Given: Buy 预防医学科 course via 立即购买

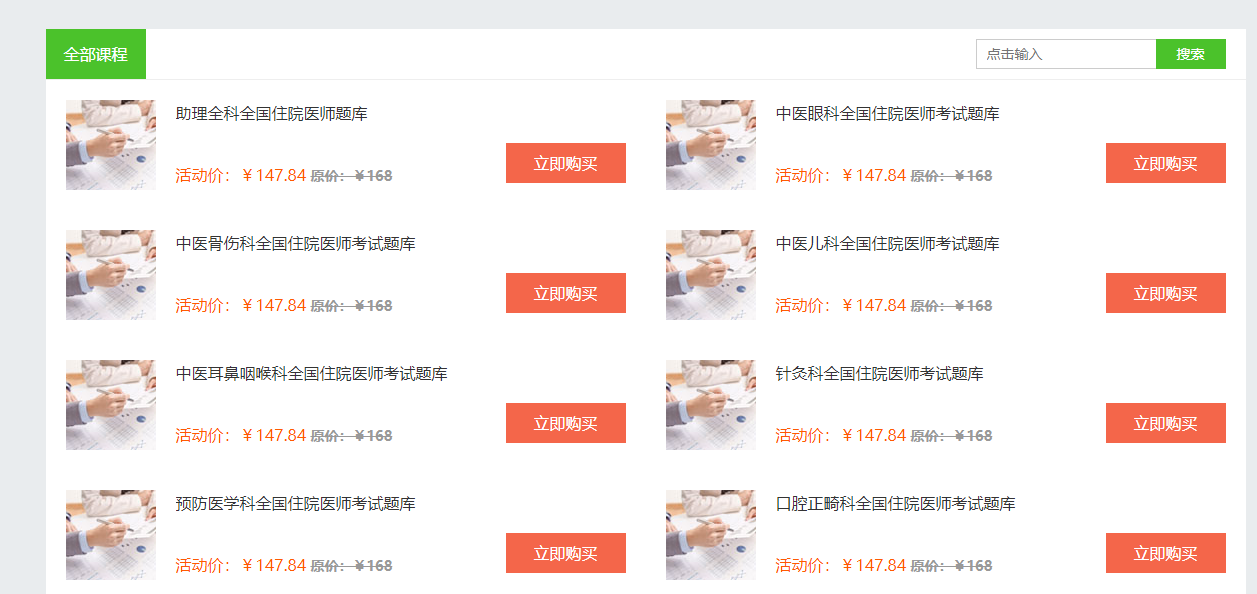Looking at the screenshot, I should pos(566,553).
